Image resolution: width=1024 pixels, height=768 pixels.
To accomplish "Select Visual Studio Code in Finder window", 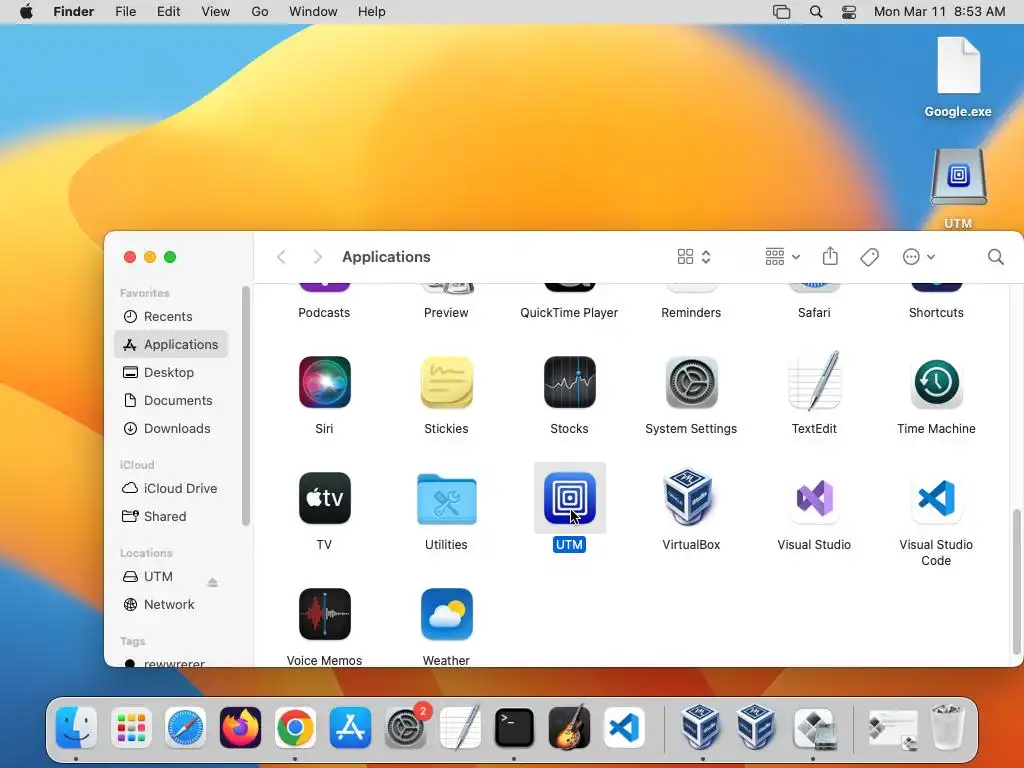I will click(936, 498).
